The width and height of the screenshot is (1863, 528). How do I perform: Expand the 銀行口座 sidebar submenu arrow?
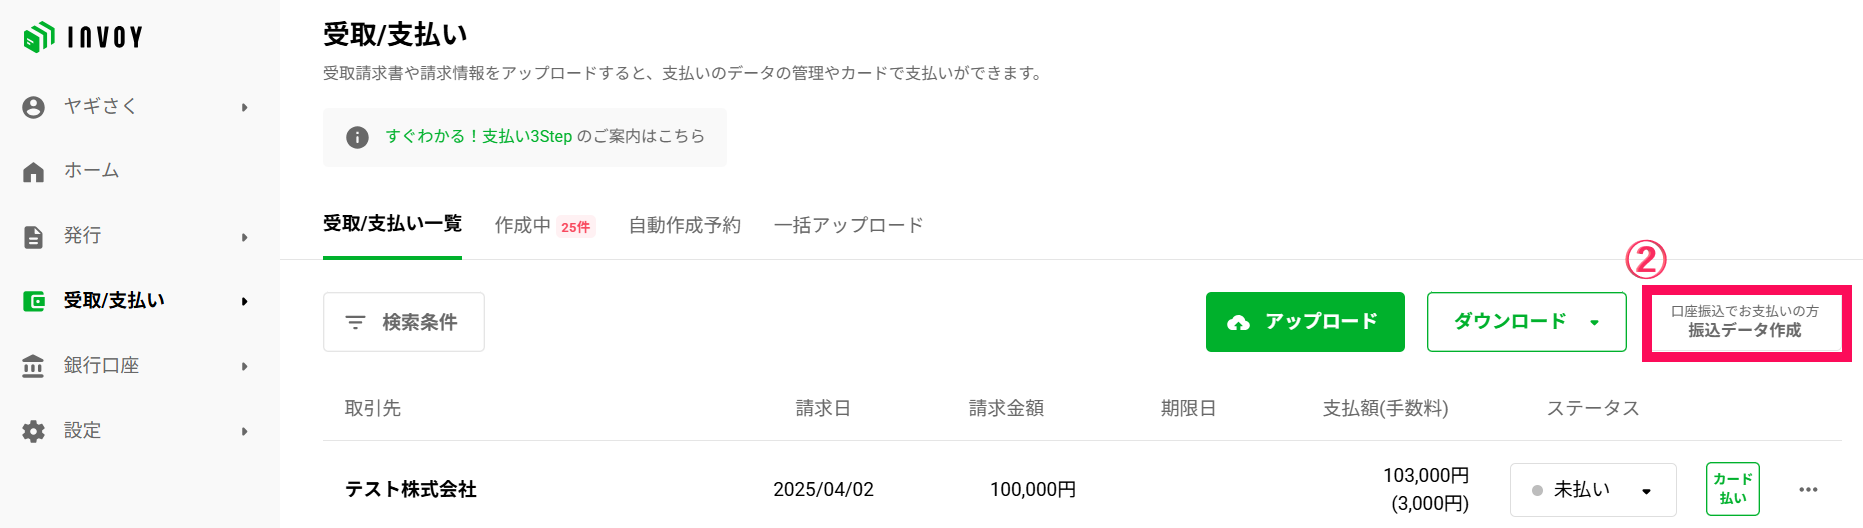(244, 366)
